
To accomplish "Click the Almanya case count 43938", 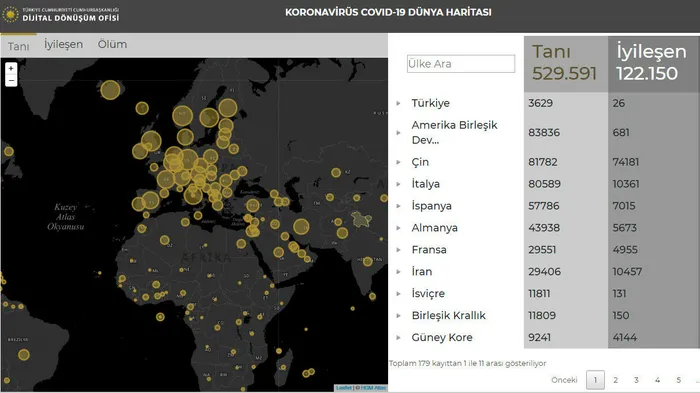I will point(544,228).
